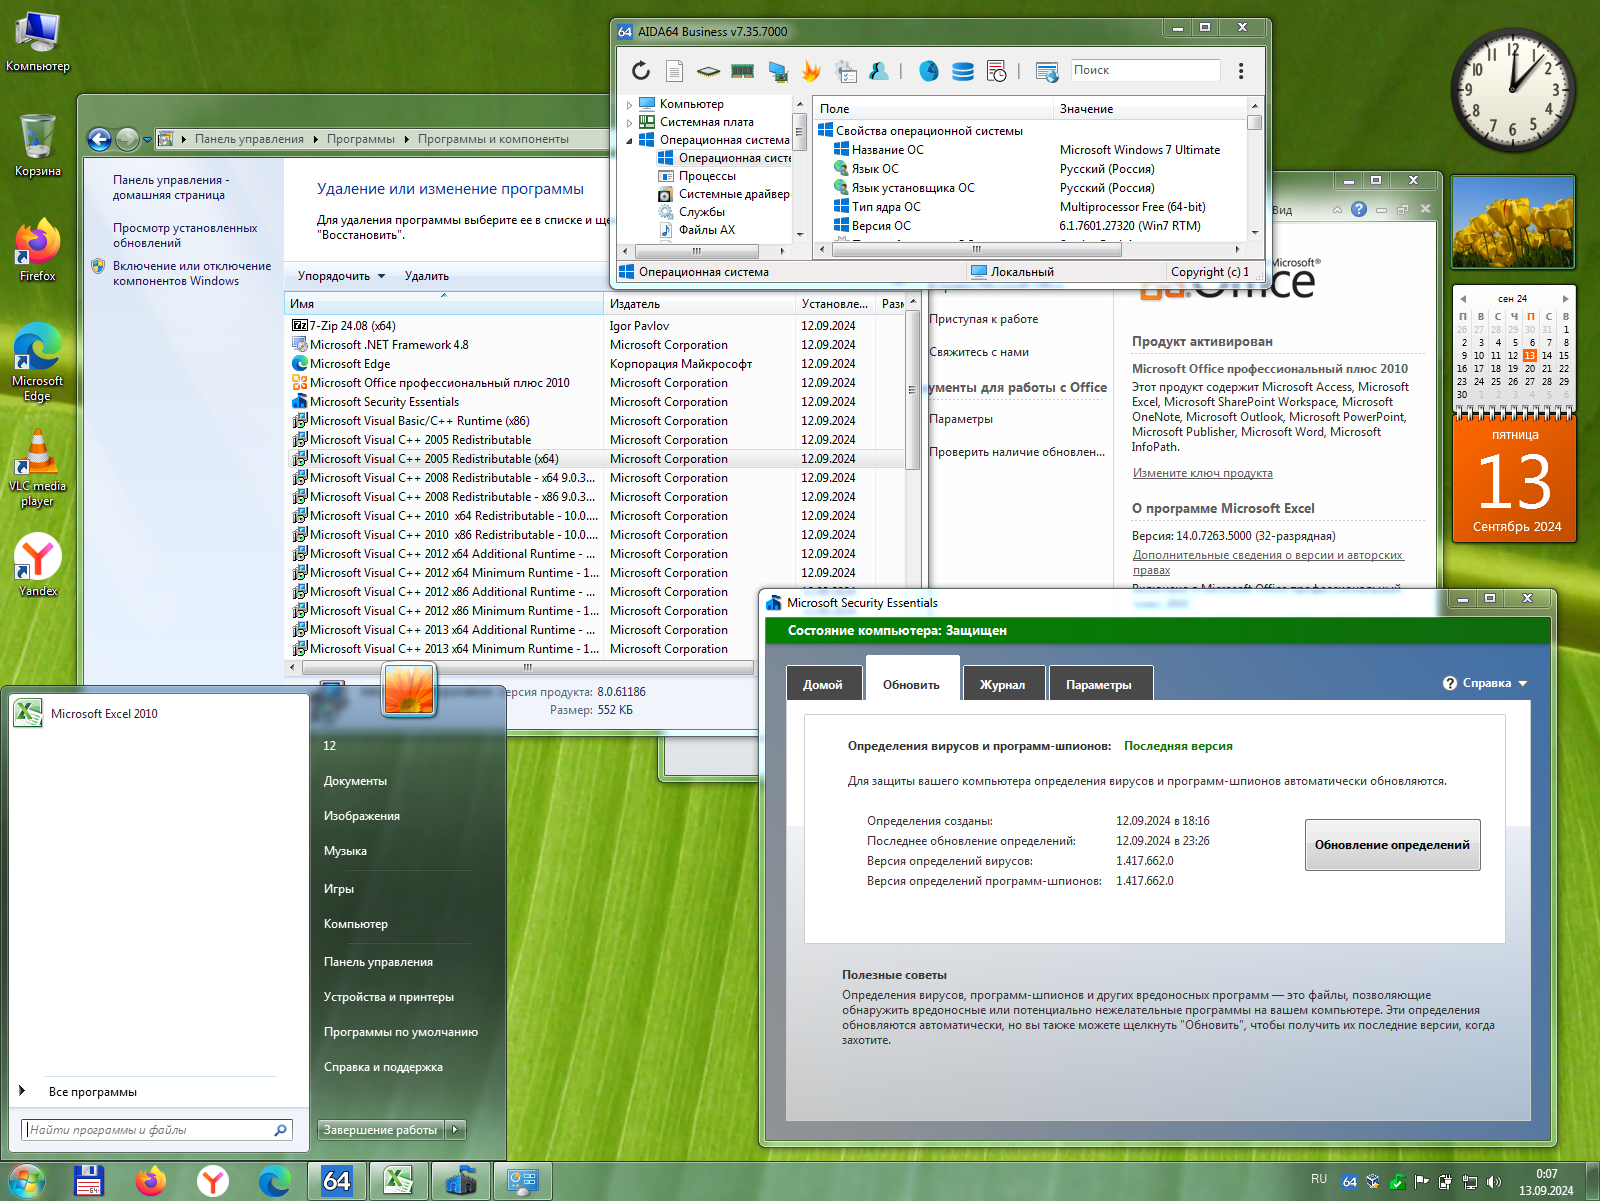Select Процессы in the AIDA64 tree

pos(707,176)
